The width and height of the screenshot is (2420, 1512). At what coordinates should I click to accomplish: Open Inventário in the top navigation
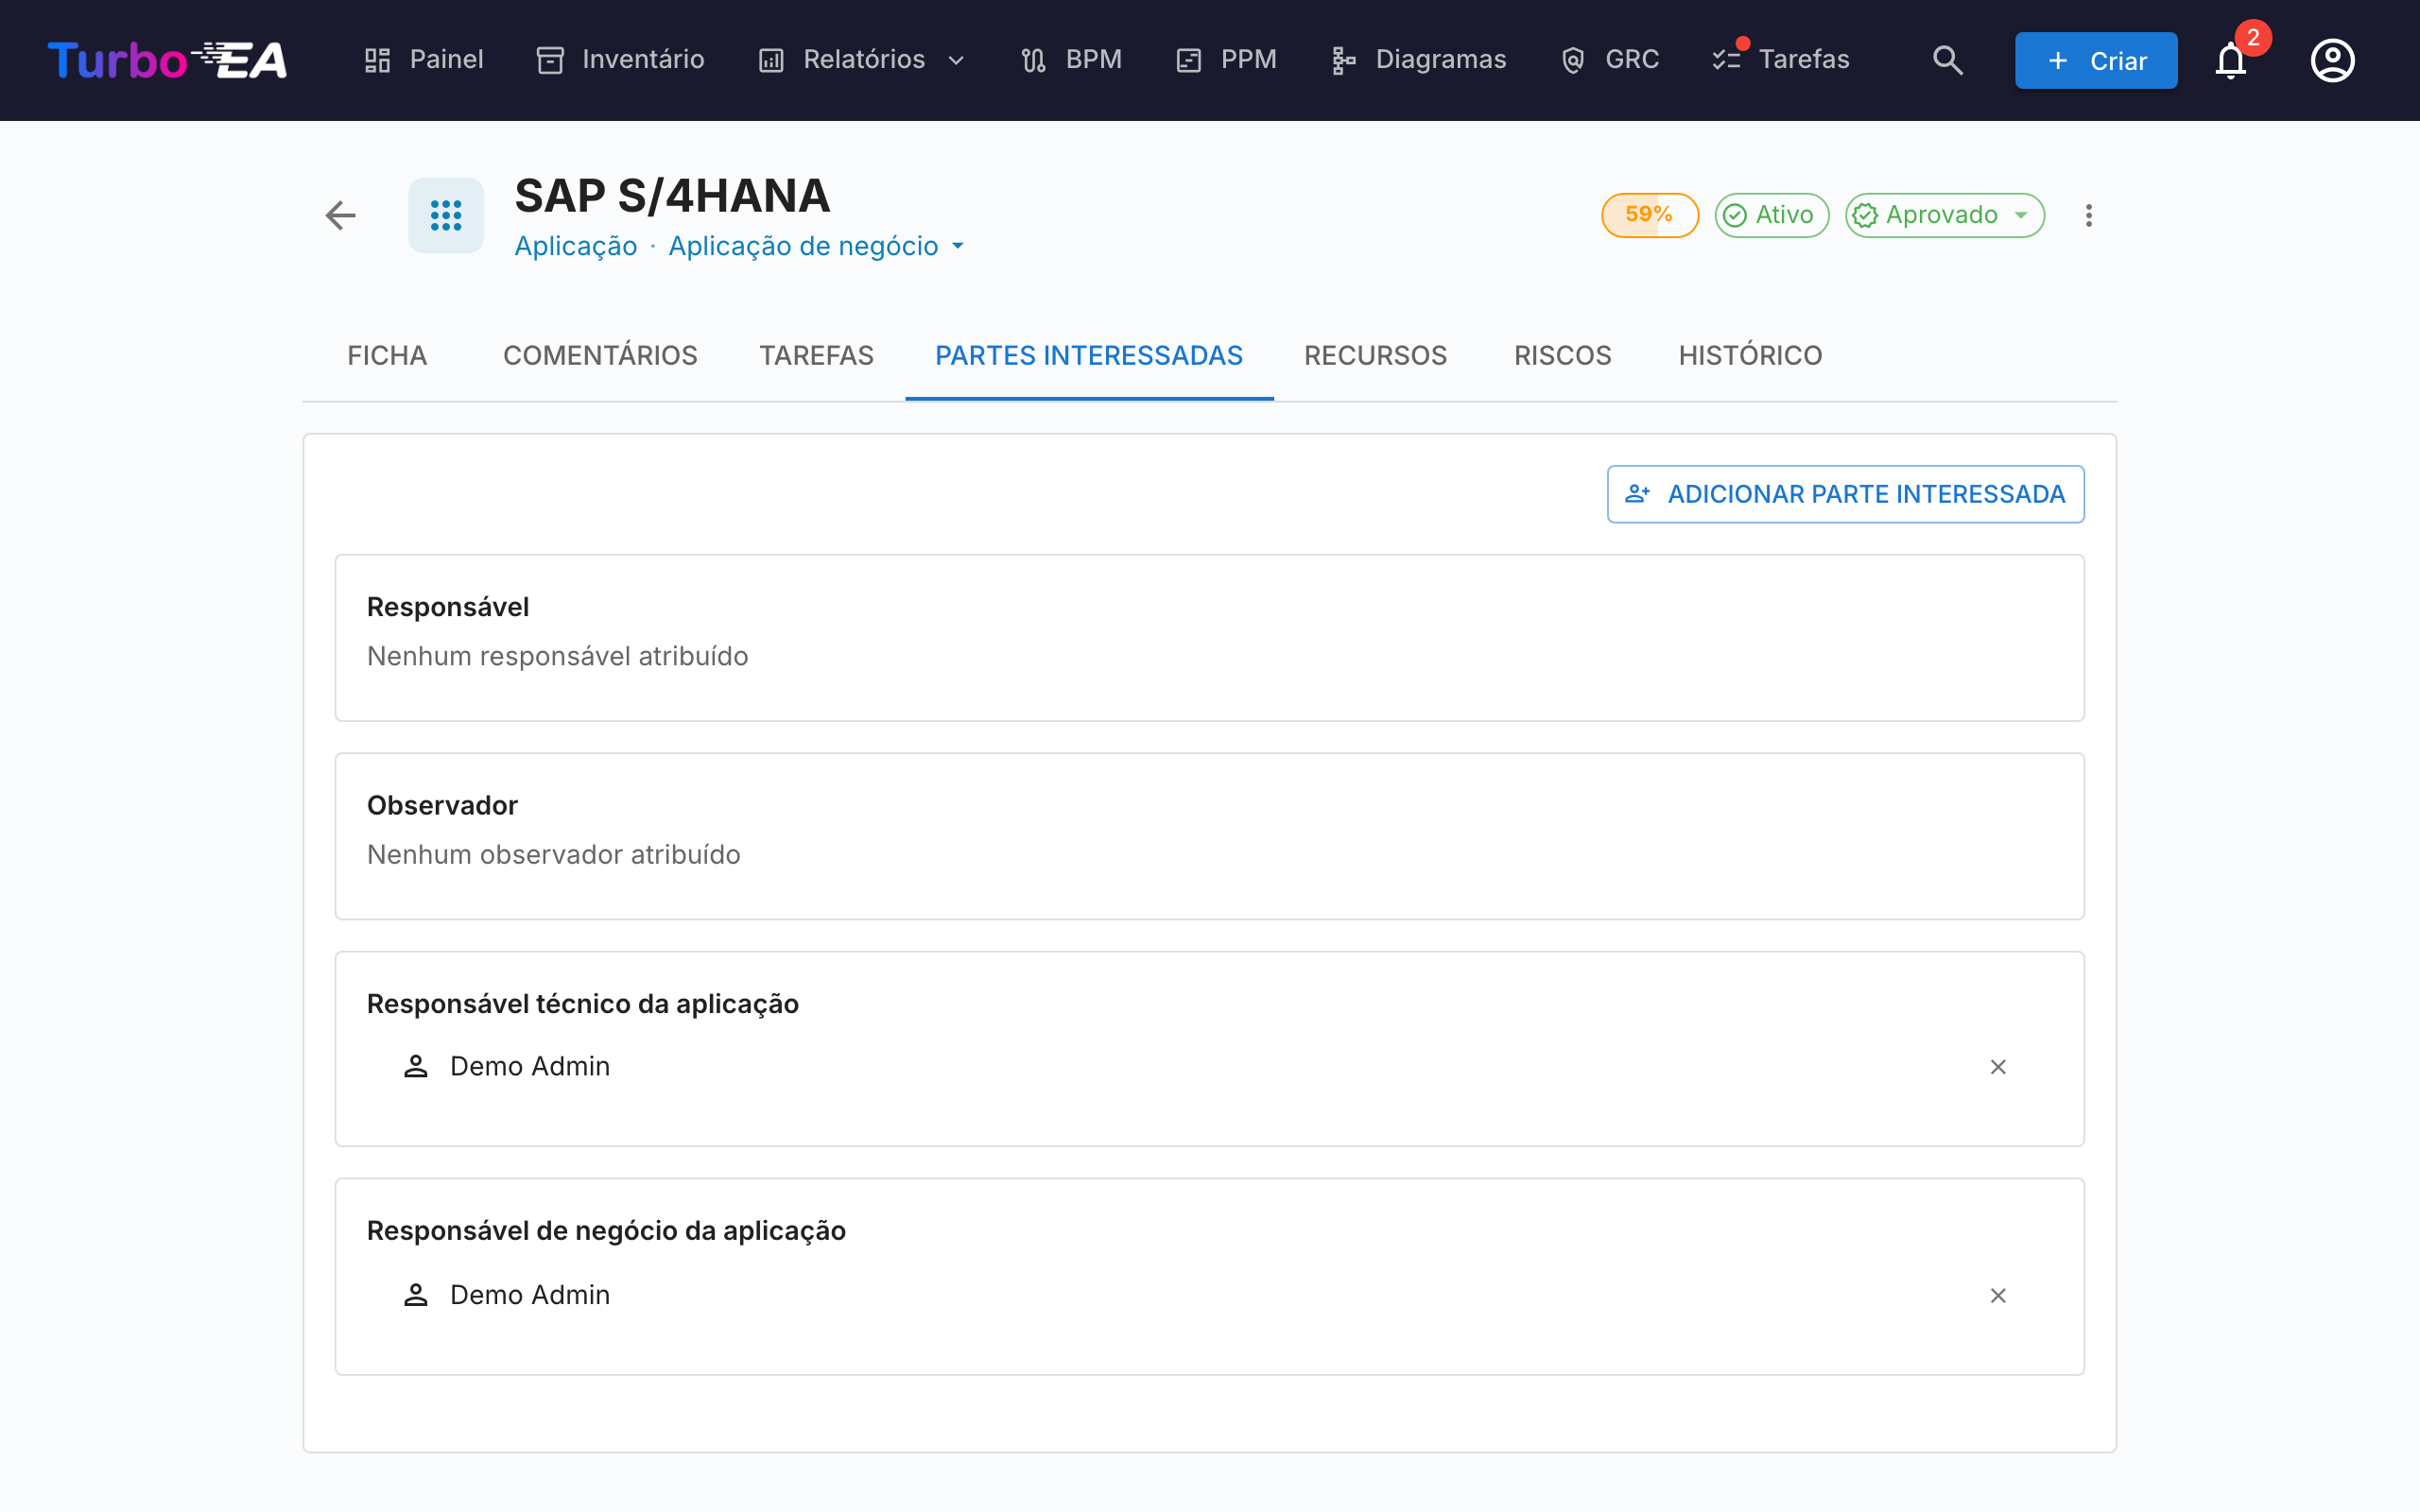pyautogui.click(x=621, y=60)
